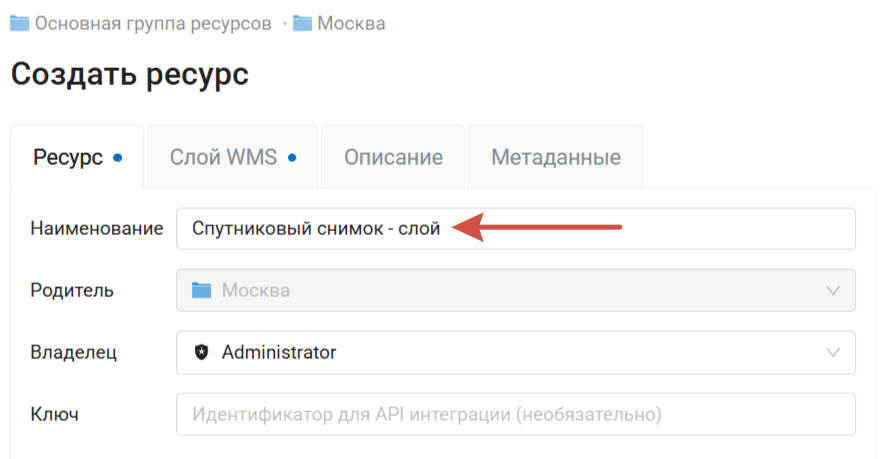This screenshot has width=889, height=459.
Task: Open the Основная группа ресурсов breadcrumb link
Action: point(153,23)
